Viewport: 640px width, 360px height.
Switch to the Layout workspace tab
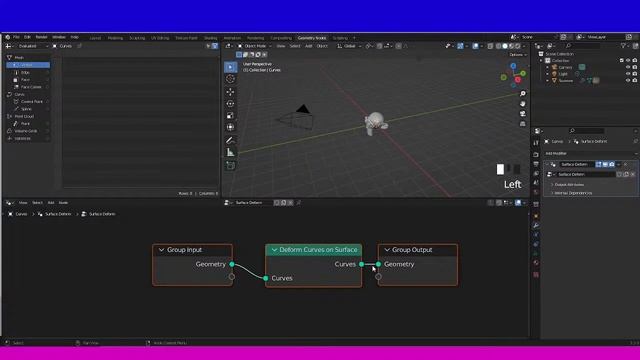(95, 38)
